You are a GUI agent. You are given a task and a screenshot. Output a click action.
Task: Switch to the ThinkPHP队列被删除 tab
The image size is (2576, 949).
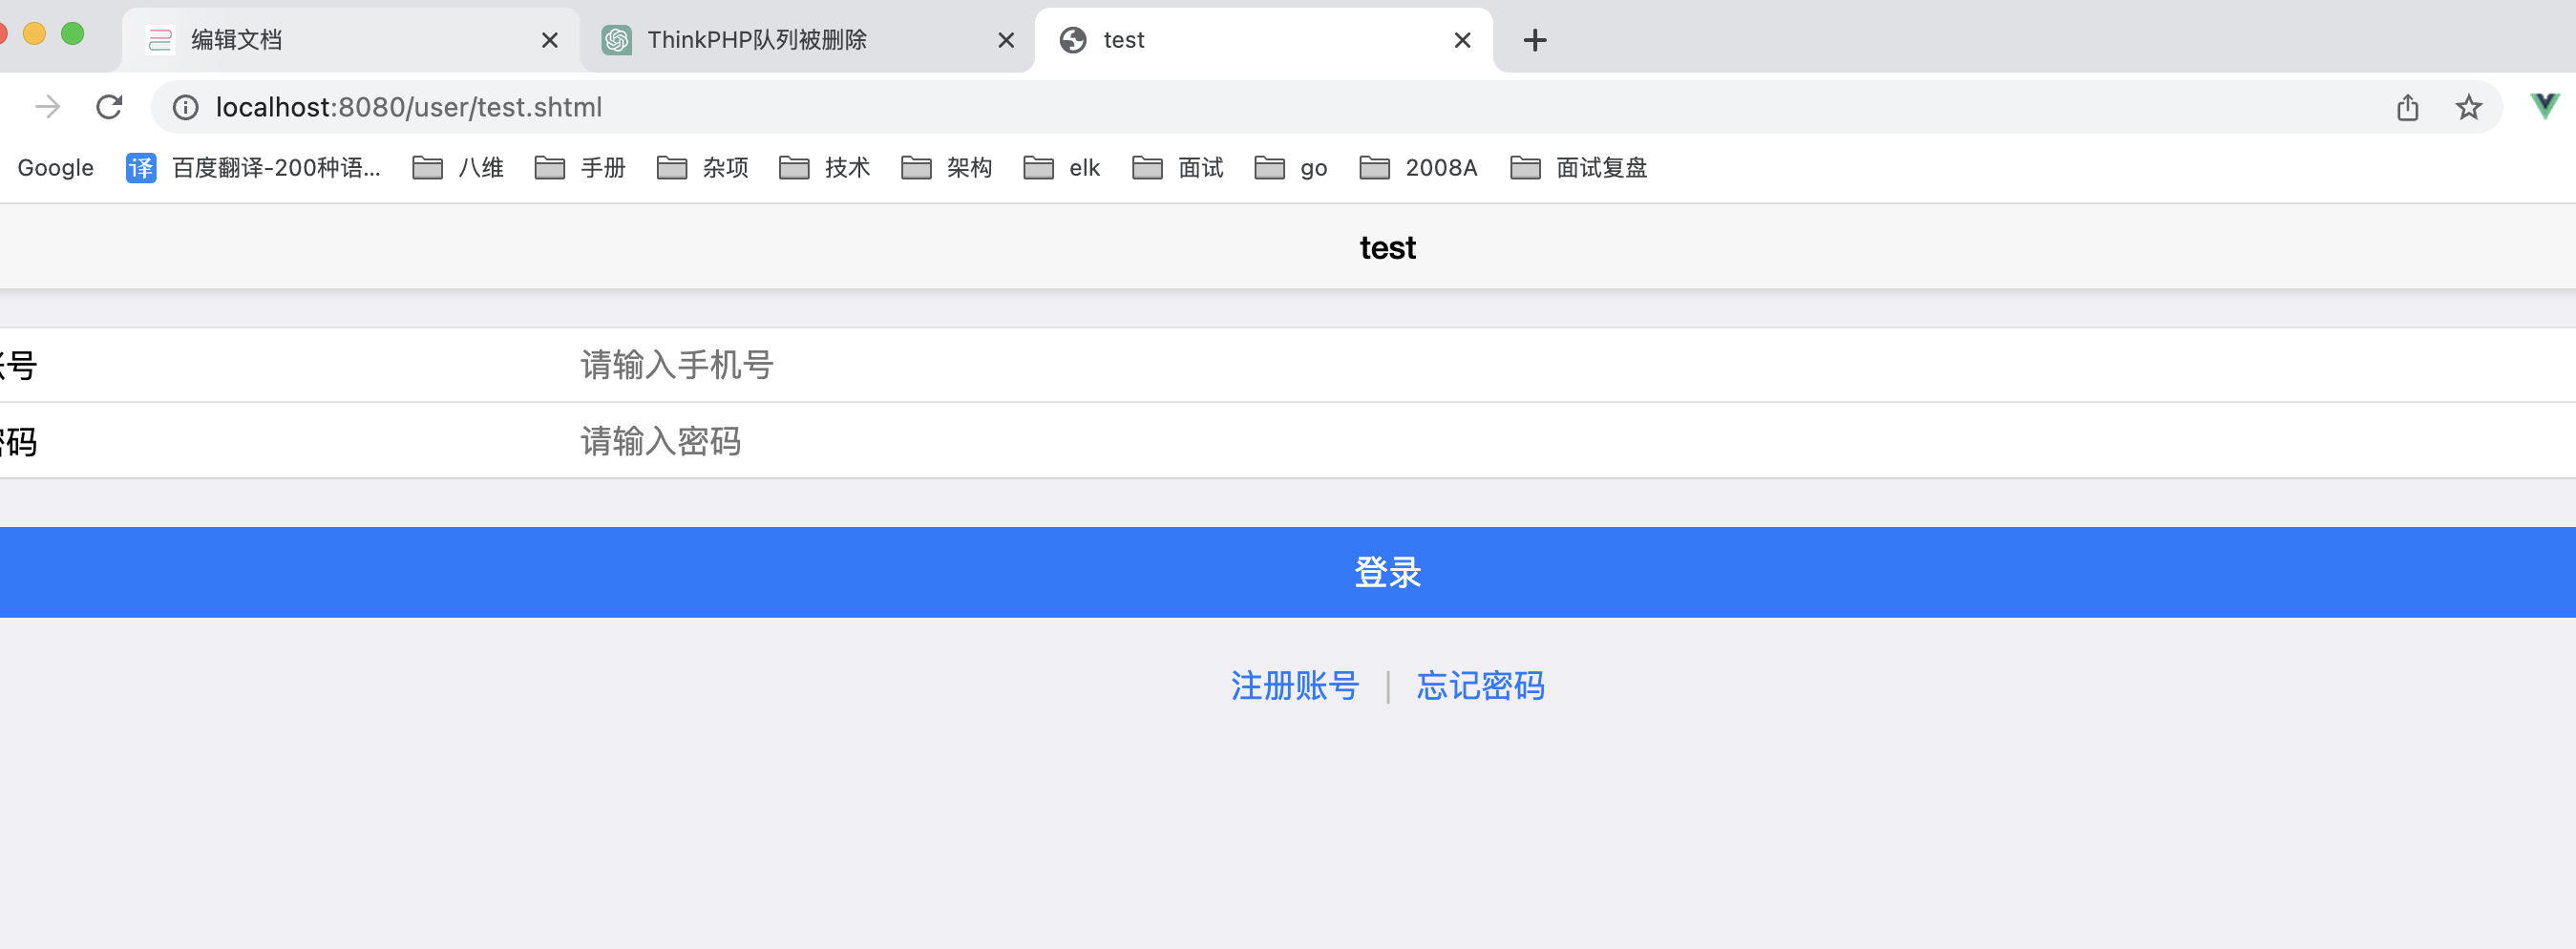(x=807, y=40)
